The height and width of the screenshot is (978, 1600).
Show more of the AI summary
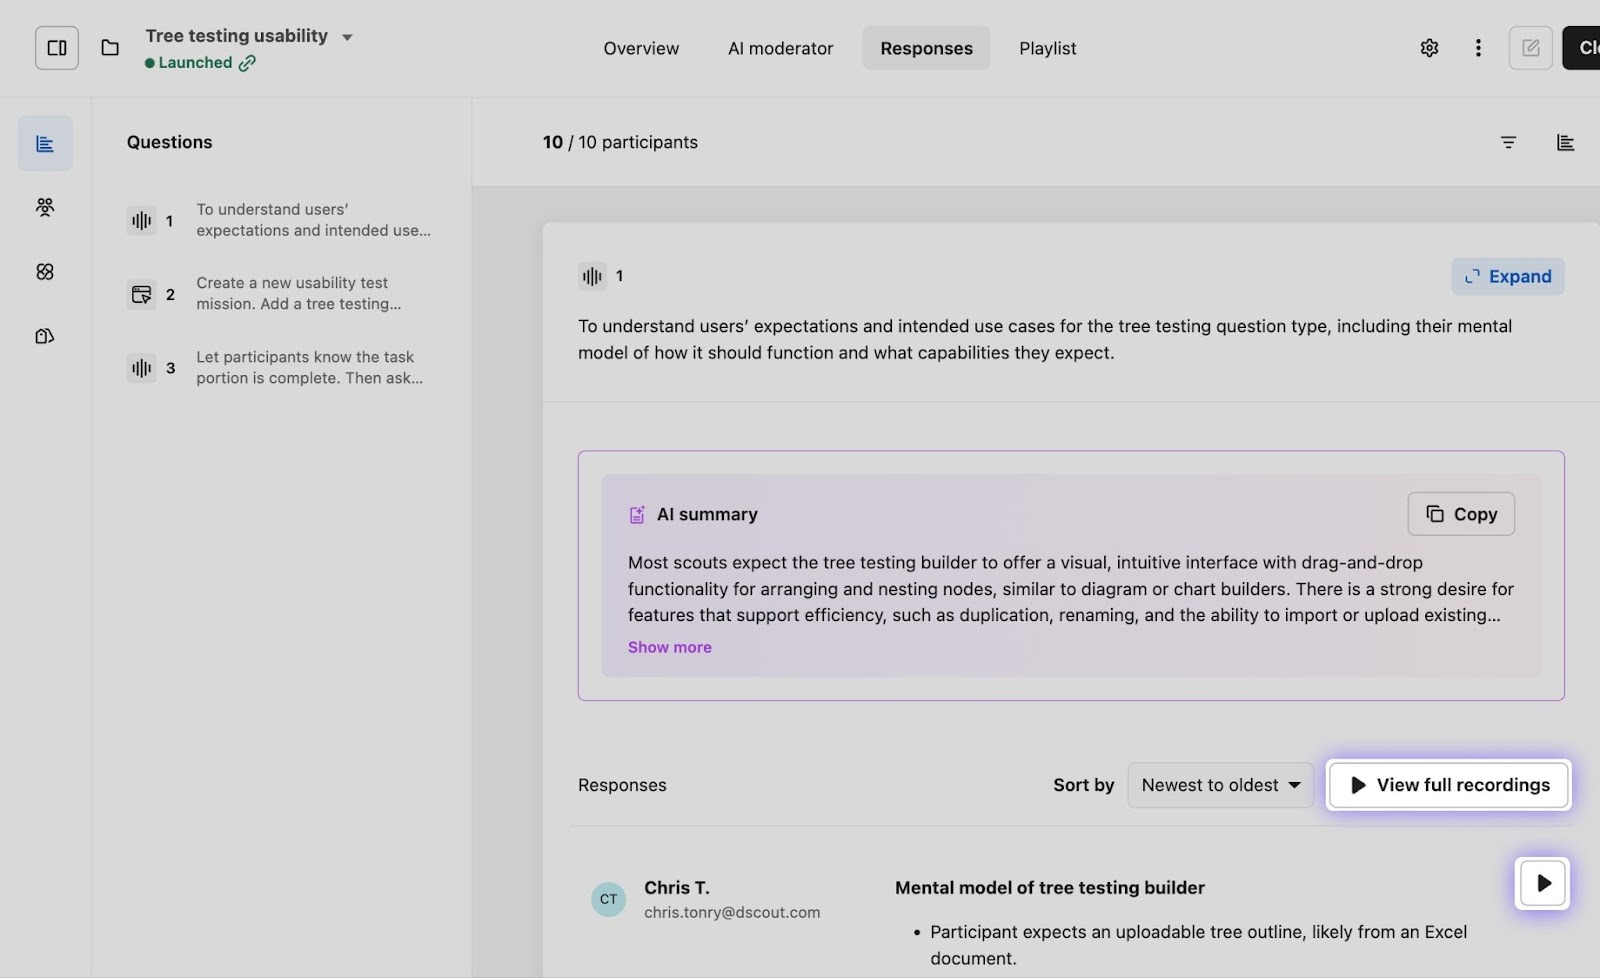pyautogui.click(x=669, y=647)
